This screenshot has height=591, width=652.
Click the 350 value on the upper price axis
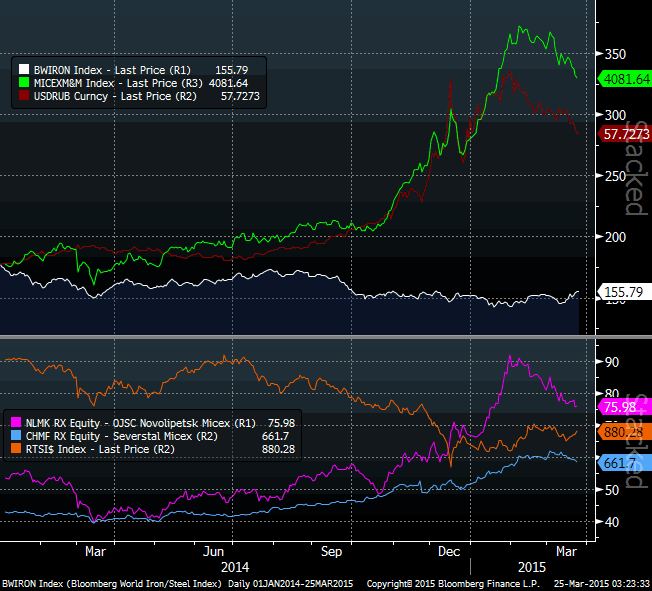pyautogui.click(x=610, y=54)
